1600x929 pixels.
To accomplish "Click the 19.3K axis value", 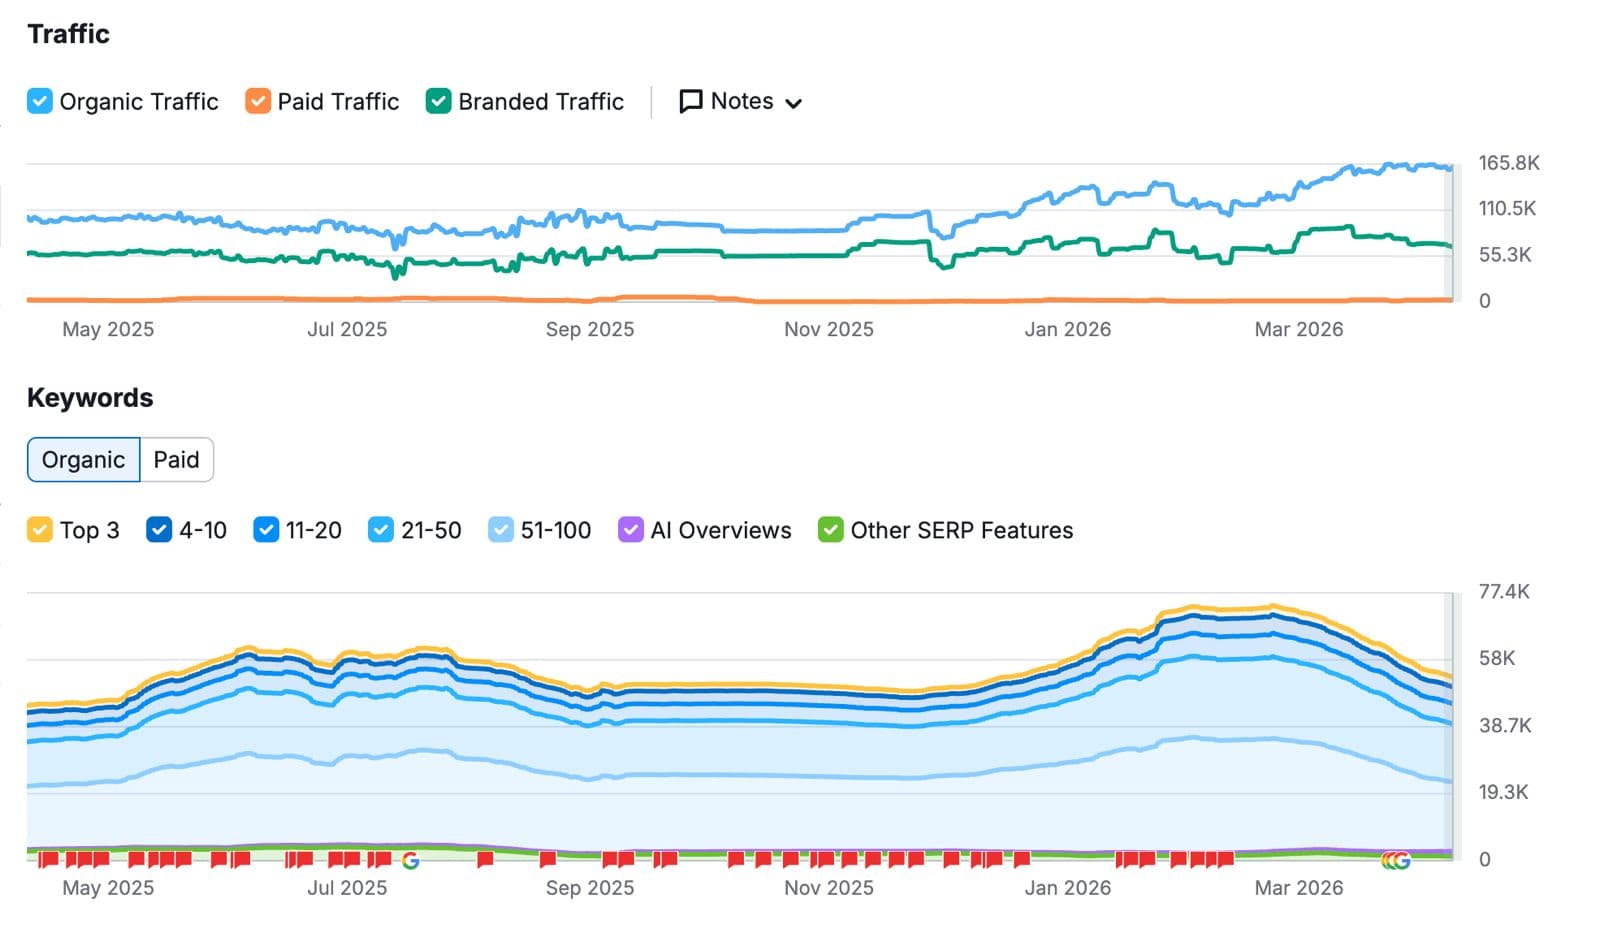I will 1504,793.
